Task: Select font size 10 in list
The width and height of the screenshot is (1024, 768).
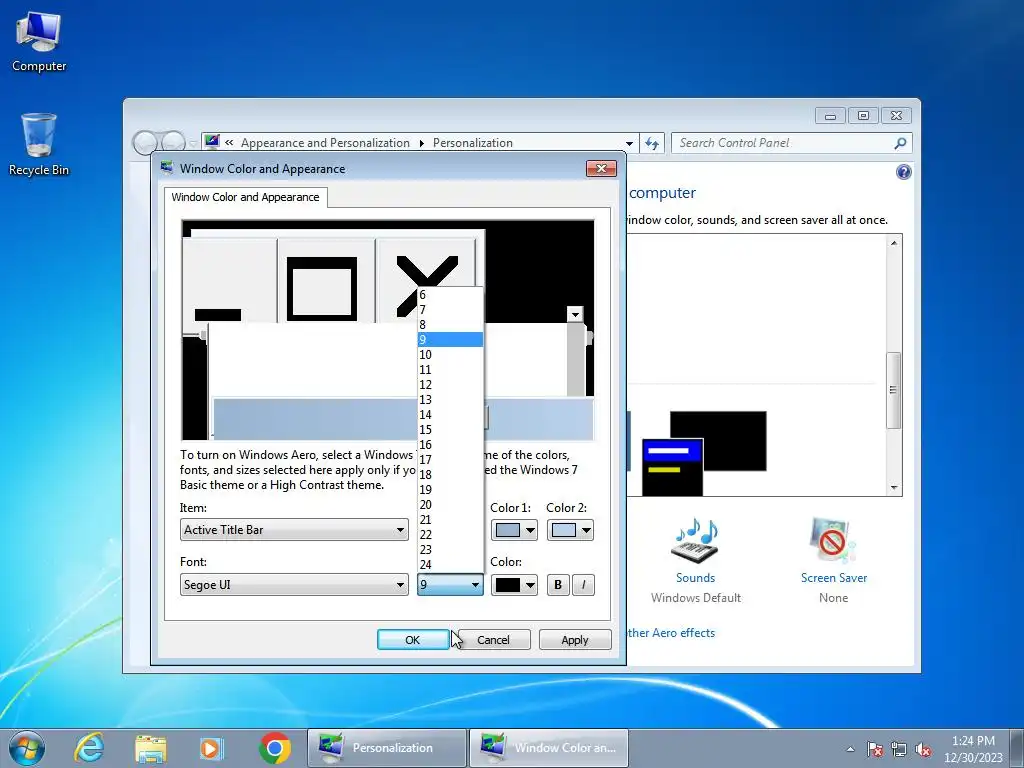Action: (450, 355)
